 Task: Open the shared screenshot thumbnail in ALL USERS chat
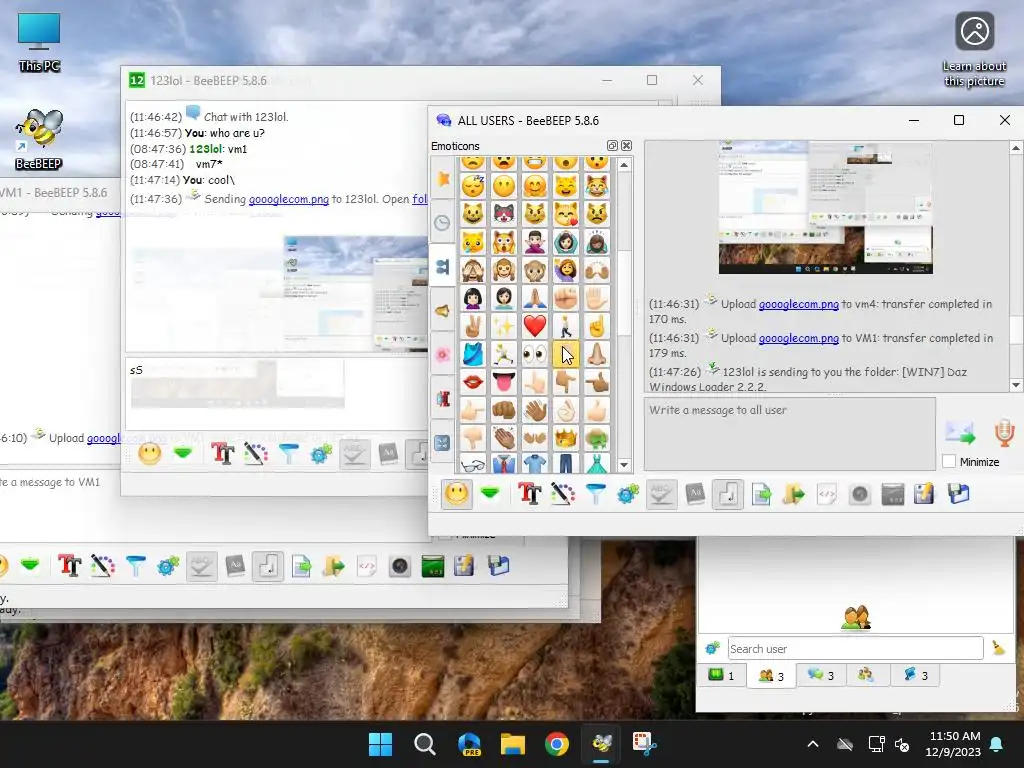tap(825, 207)
